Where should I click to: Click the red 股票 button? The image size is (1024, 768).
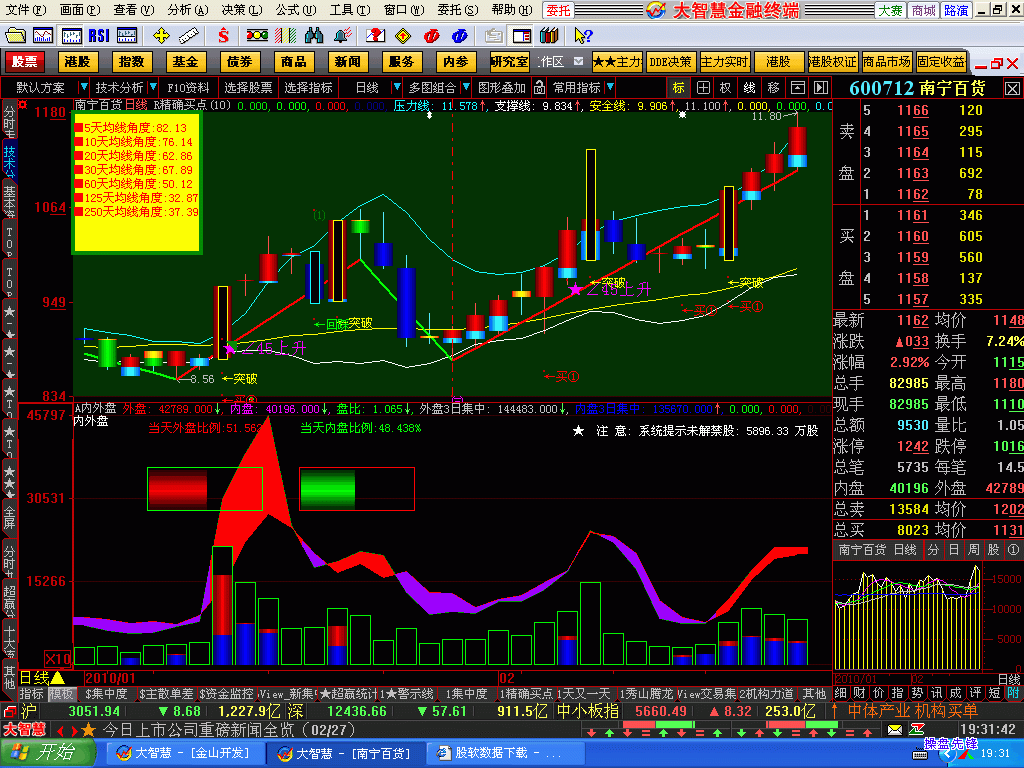tap(25, 61)
